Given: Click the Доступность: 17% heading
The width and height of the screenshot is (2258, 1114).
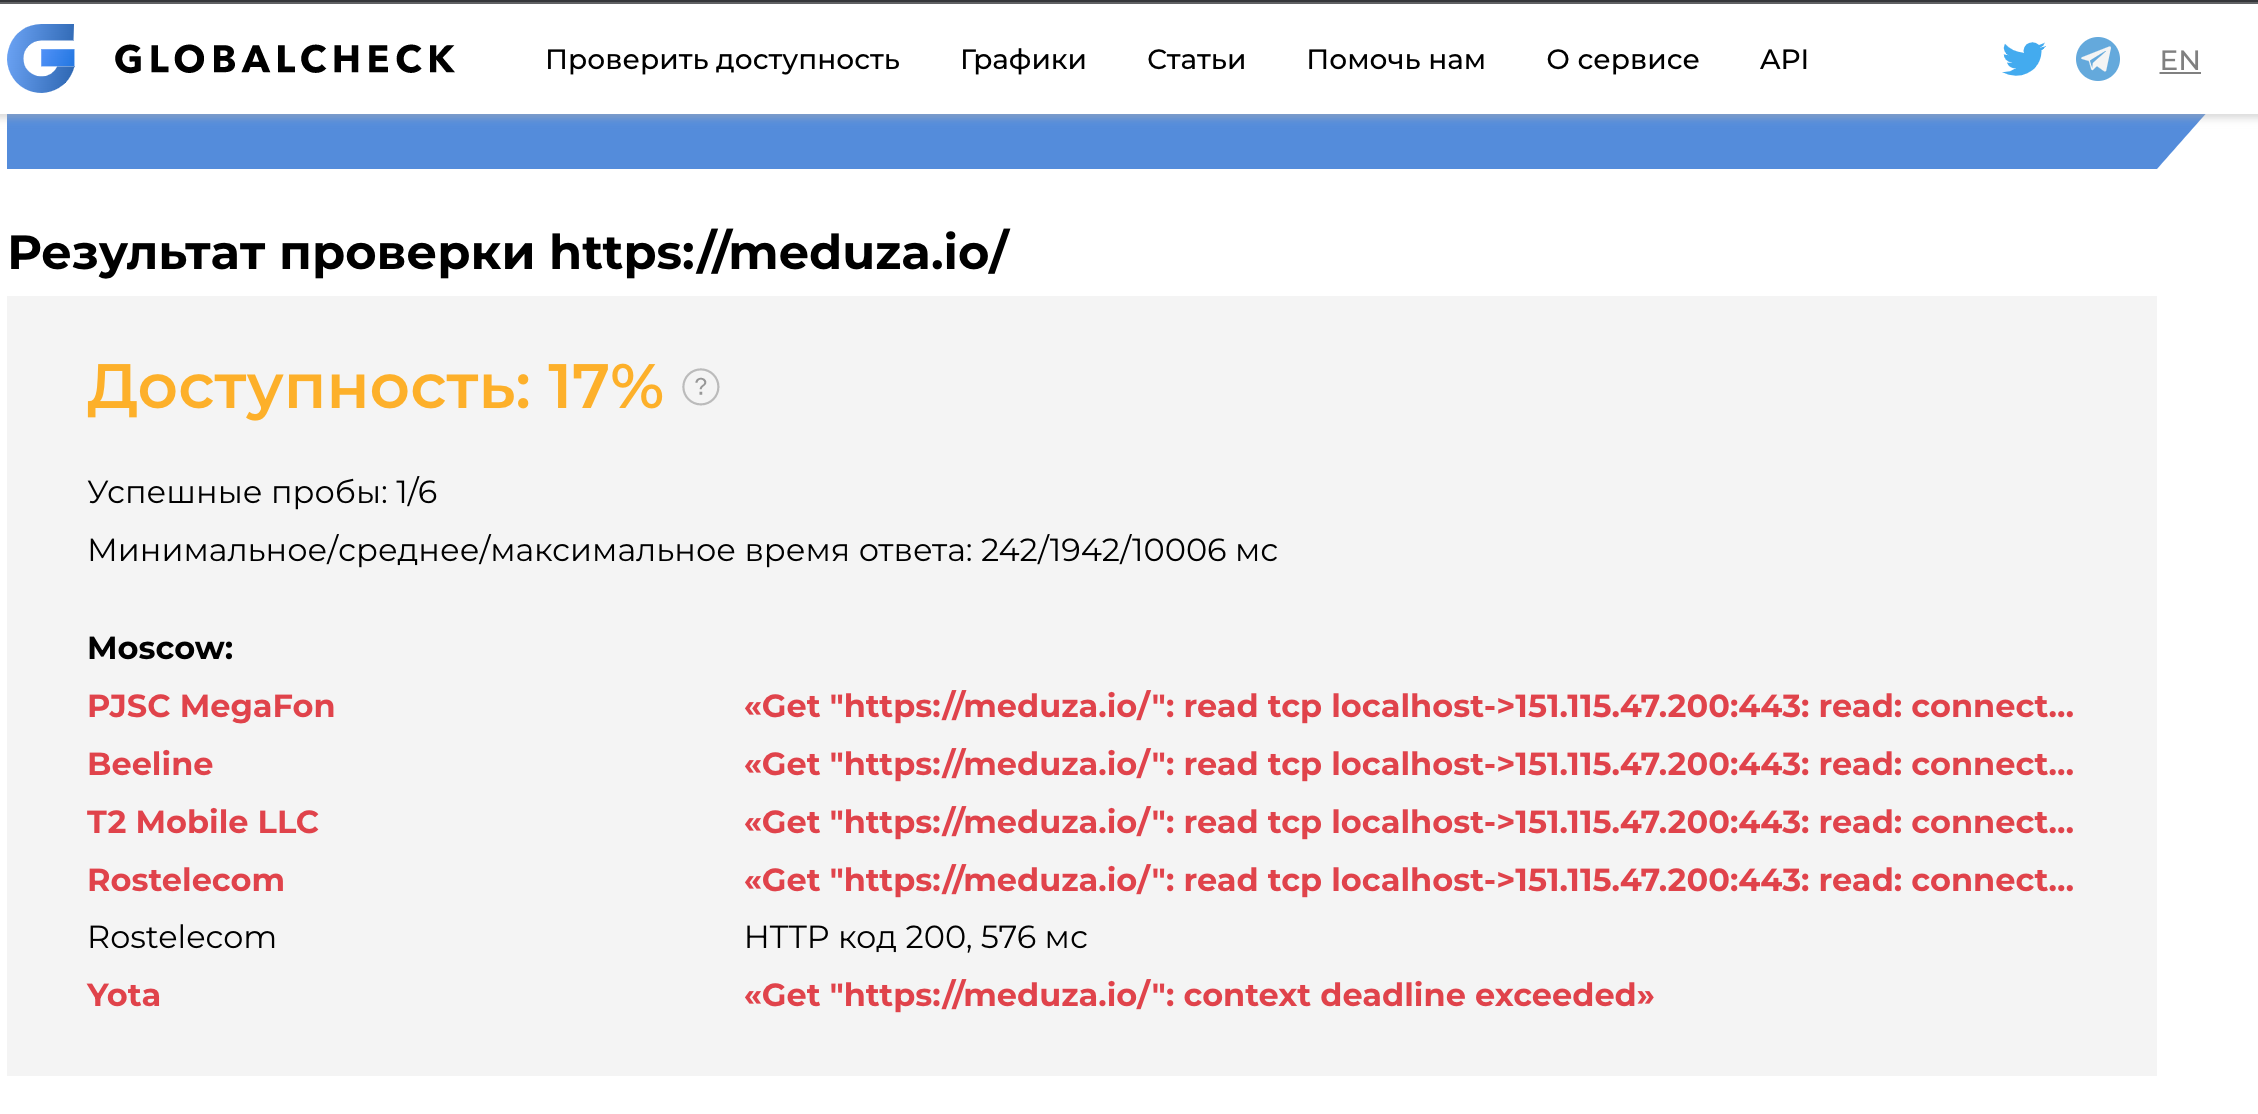Looking at the screenshot, I should (374, 386).
